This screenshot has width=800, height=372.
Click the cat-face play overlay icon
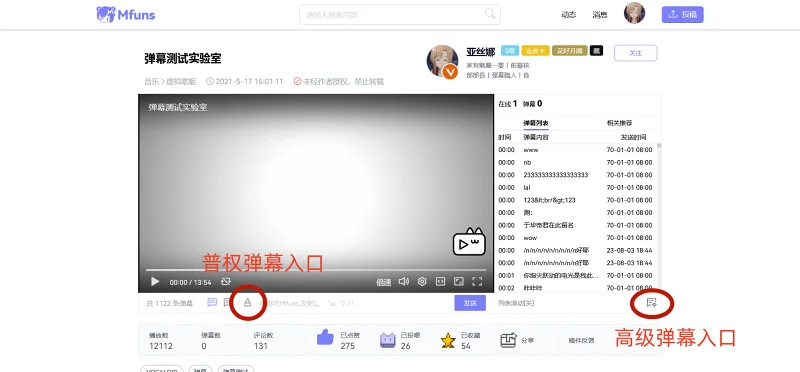point(469,242)
